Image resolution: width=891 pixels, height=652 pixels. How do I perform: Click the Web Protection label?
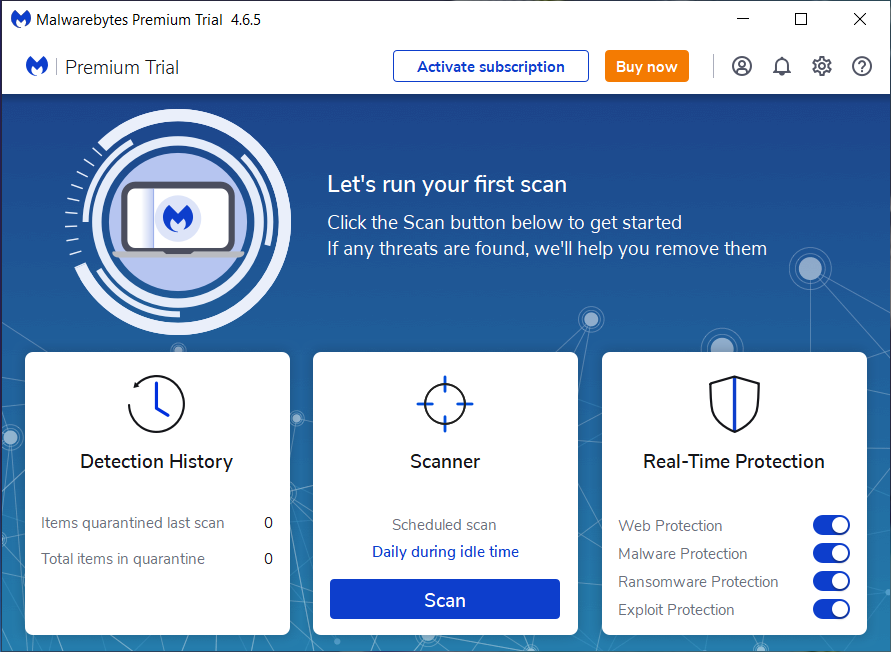pyautogui.click(x=670, y=525)
